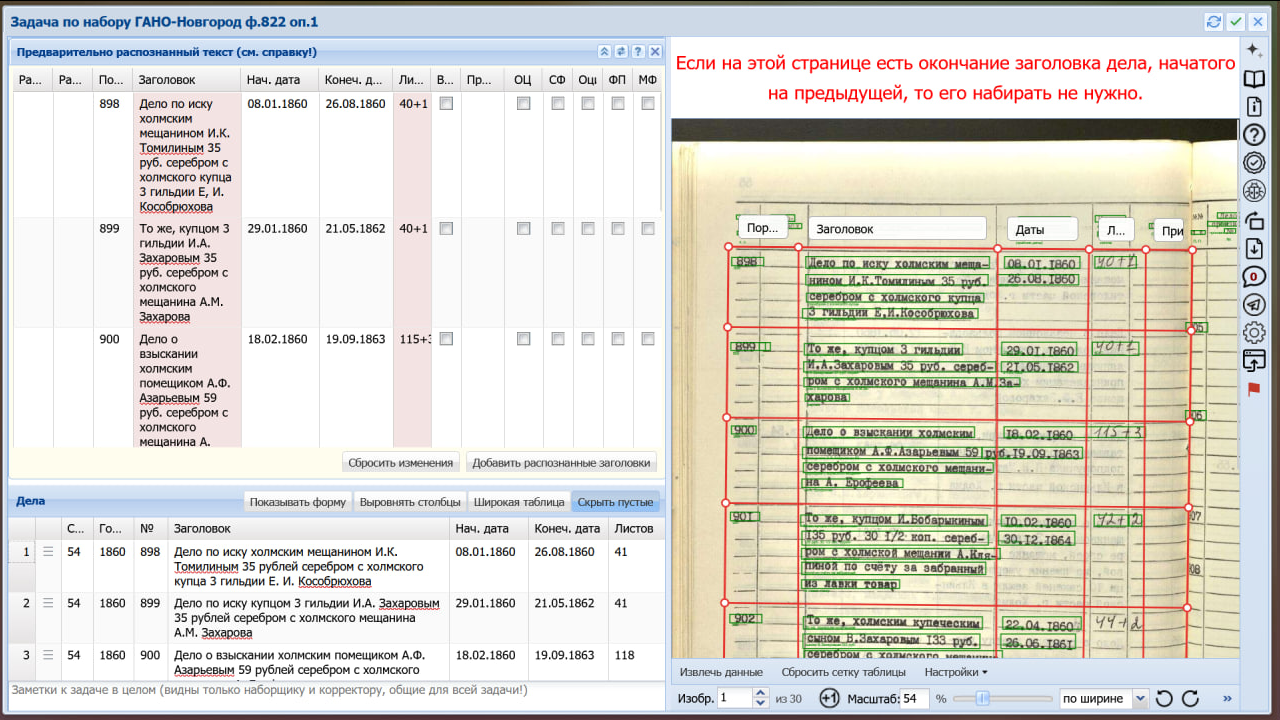Rotate image counterclockwise with bottom toolbar icon

pyautogui.click(x=1164, y=698)
